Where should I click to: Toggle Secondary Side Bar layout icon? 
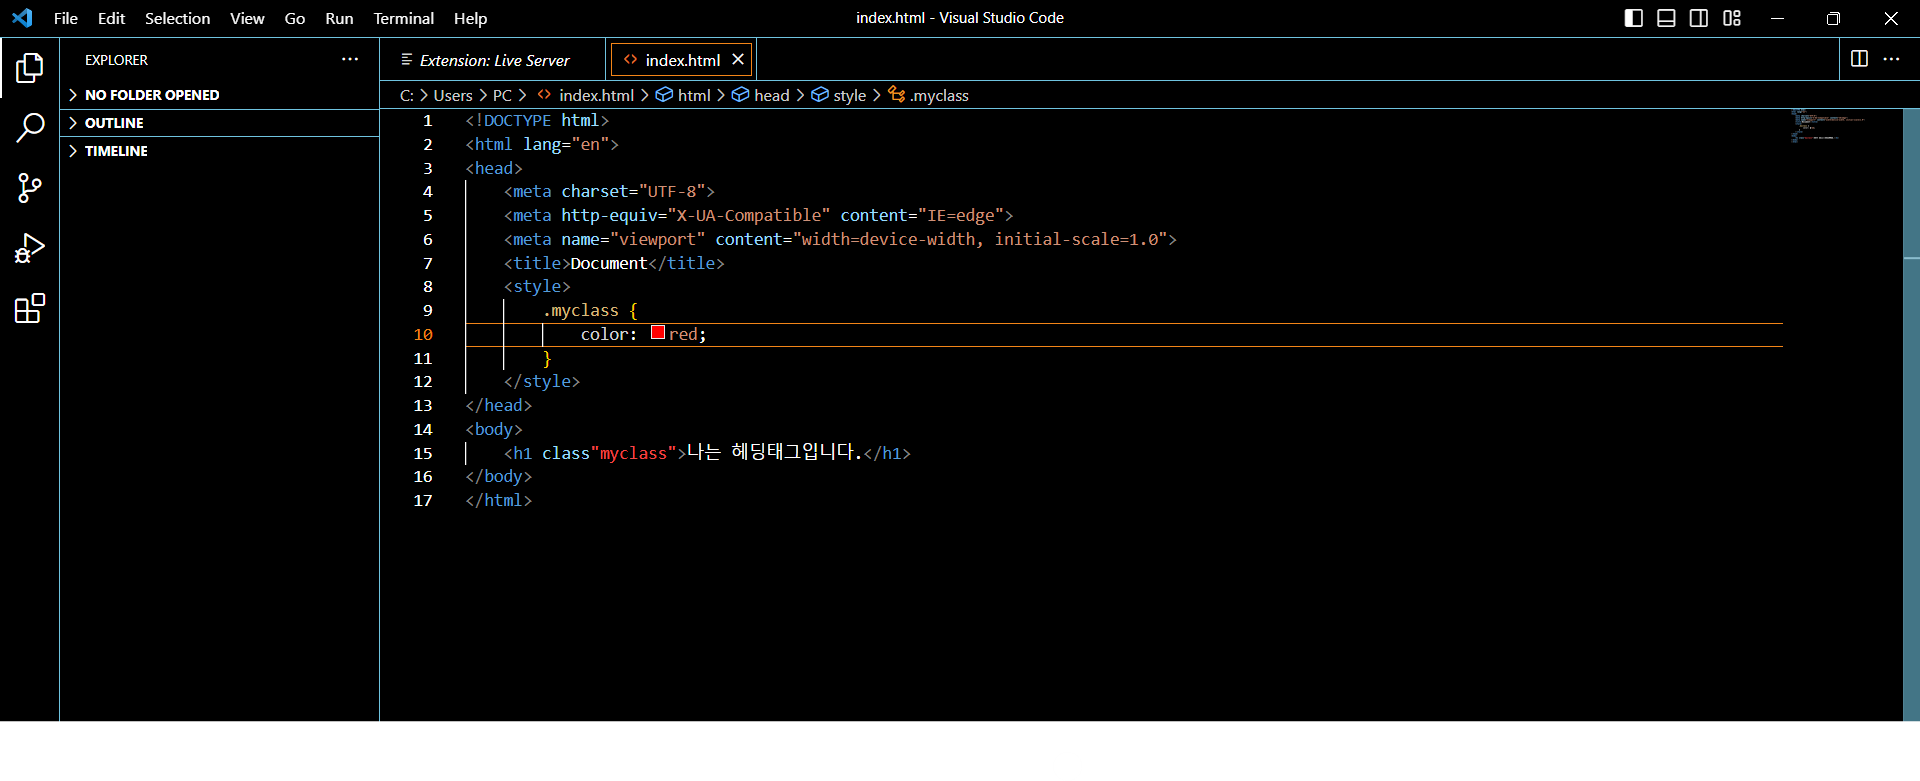click(x=1699, y=18)
